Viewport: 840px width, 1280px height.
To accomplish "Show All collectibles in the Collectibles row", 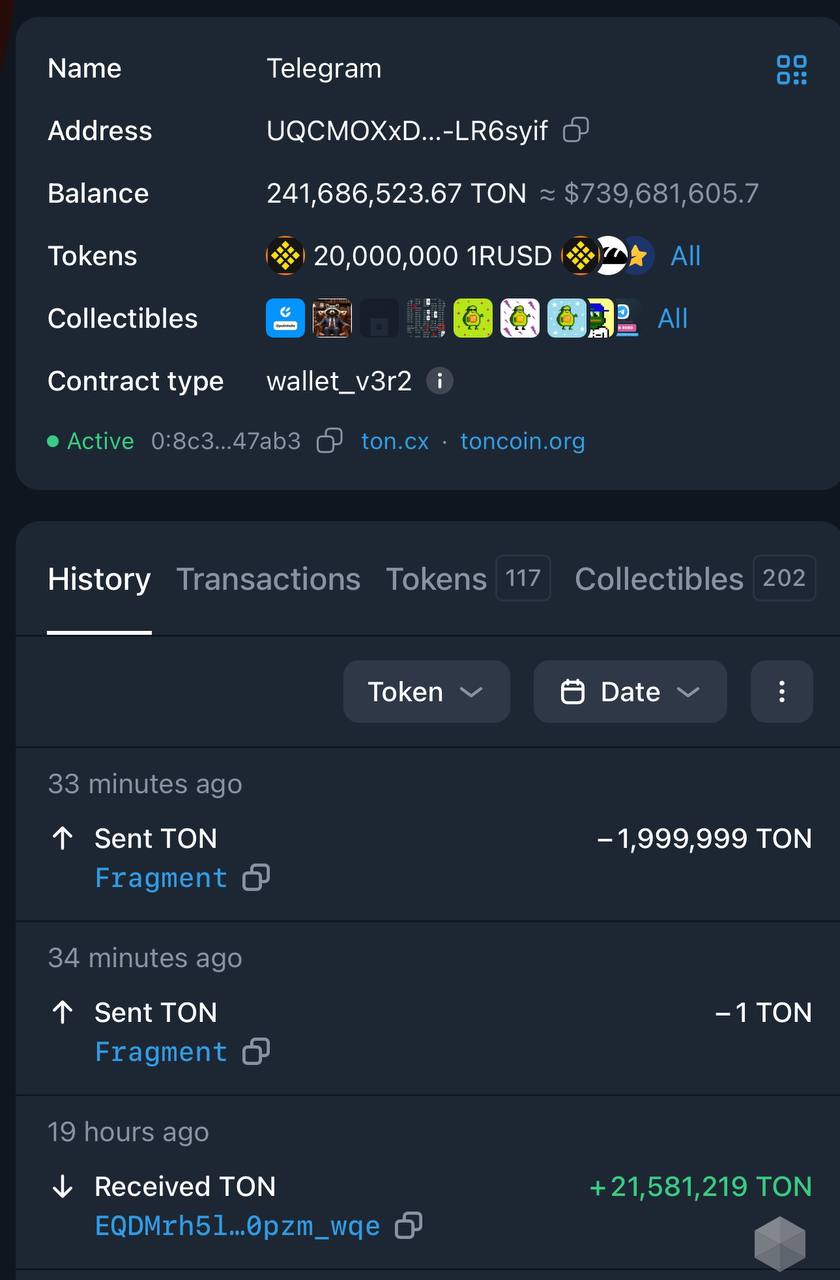I will coord(673,318).
